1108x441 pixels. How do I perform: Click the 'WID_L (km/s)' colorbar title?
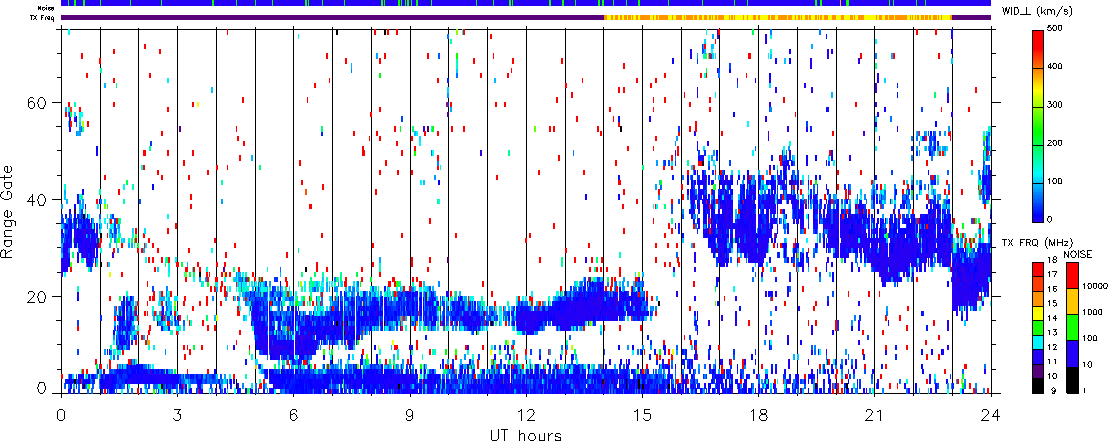click(x=1038, y=10)
